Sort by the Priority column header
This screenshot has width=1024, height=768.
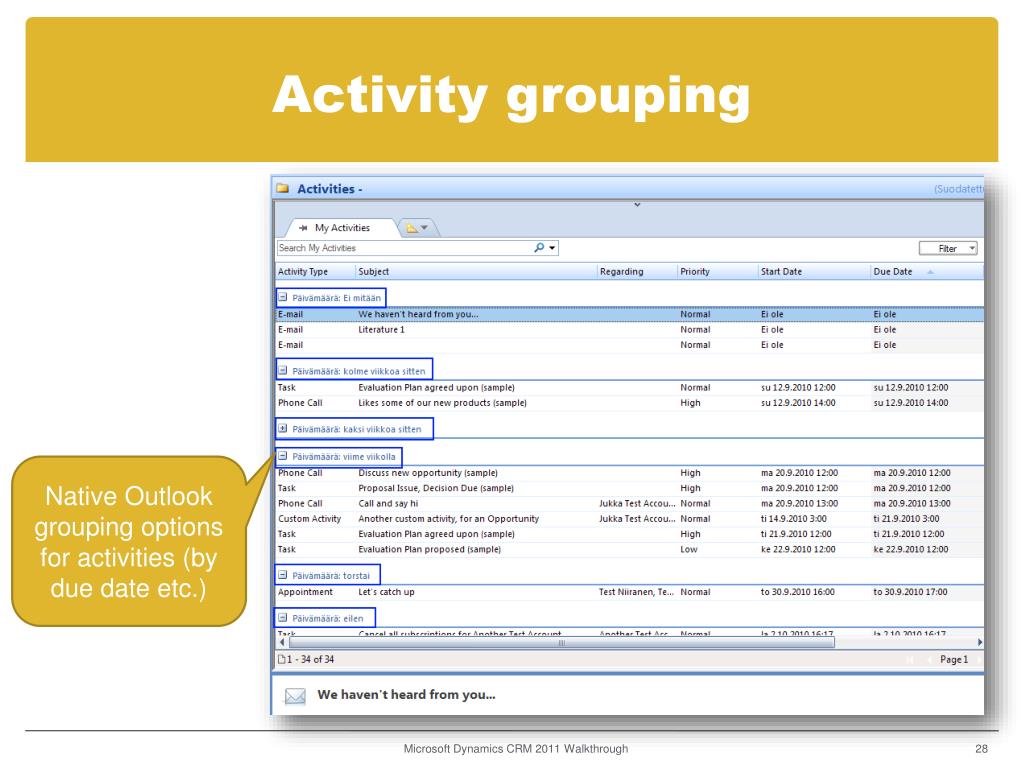coord(718,272)
